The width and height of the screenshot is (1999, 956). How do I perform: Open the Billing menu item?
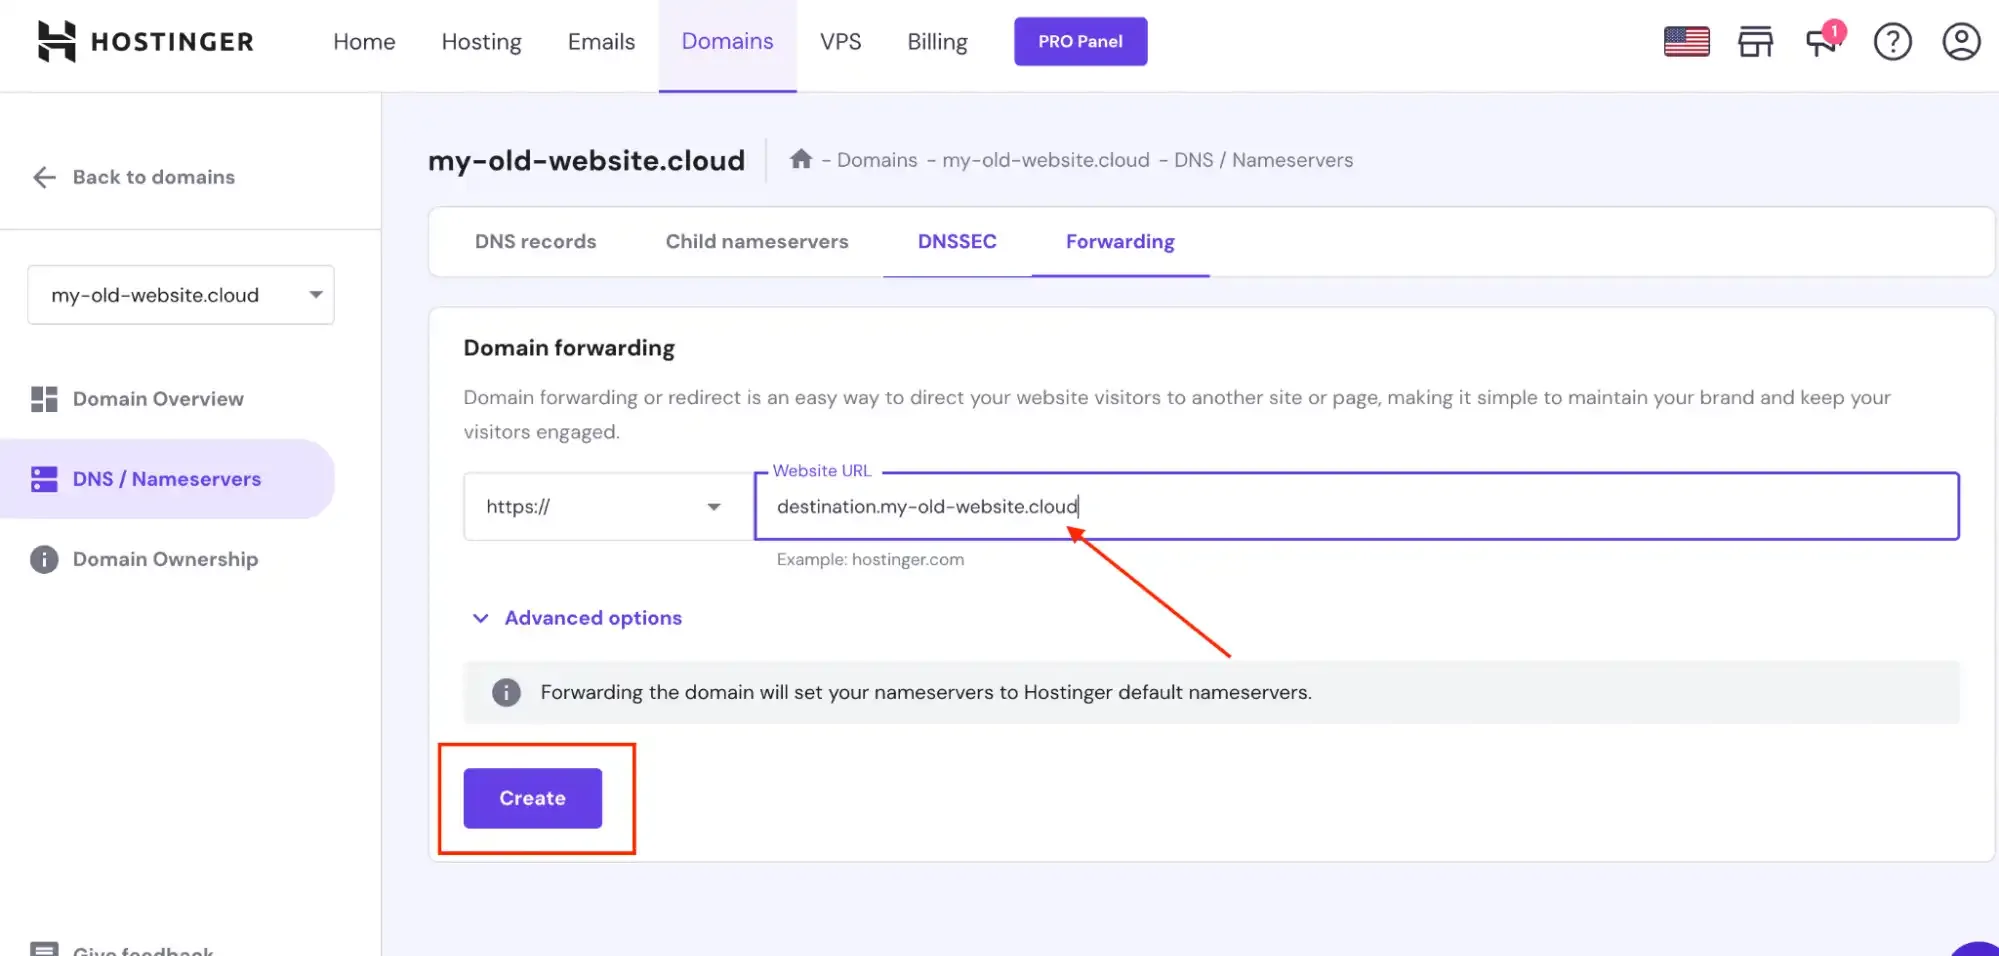point(936,41)
